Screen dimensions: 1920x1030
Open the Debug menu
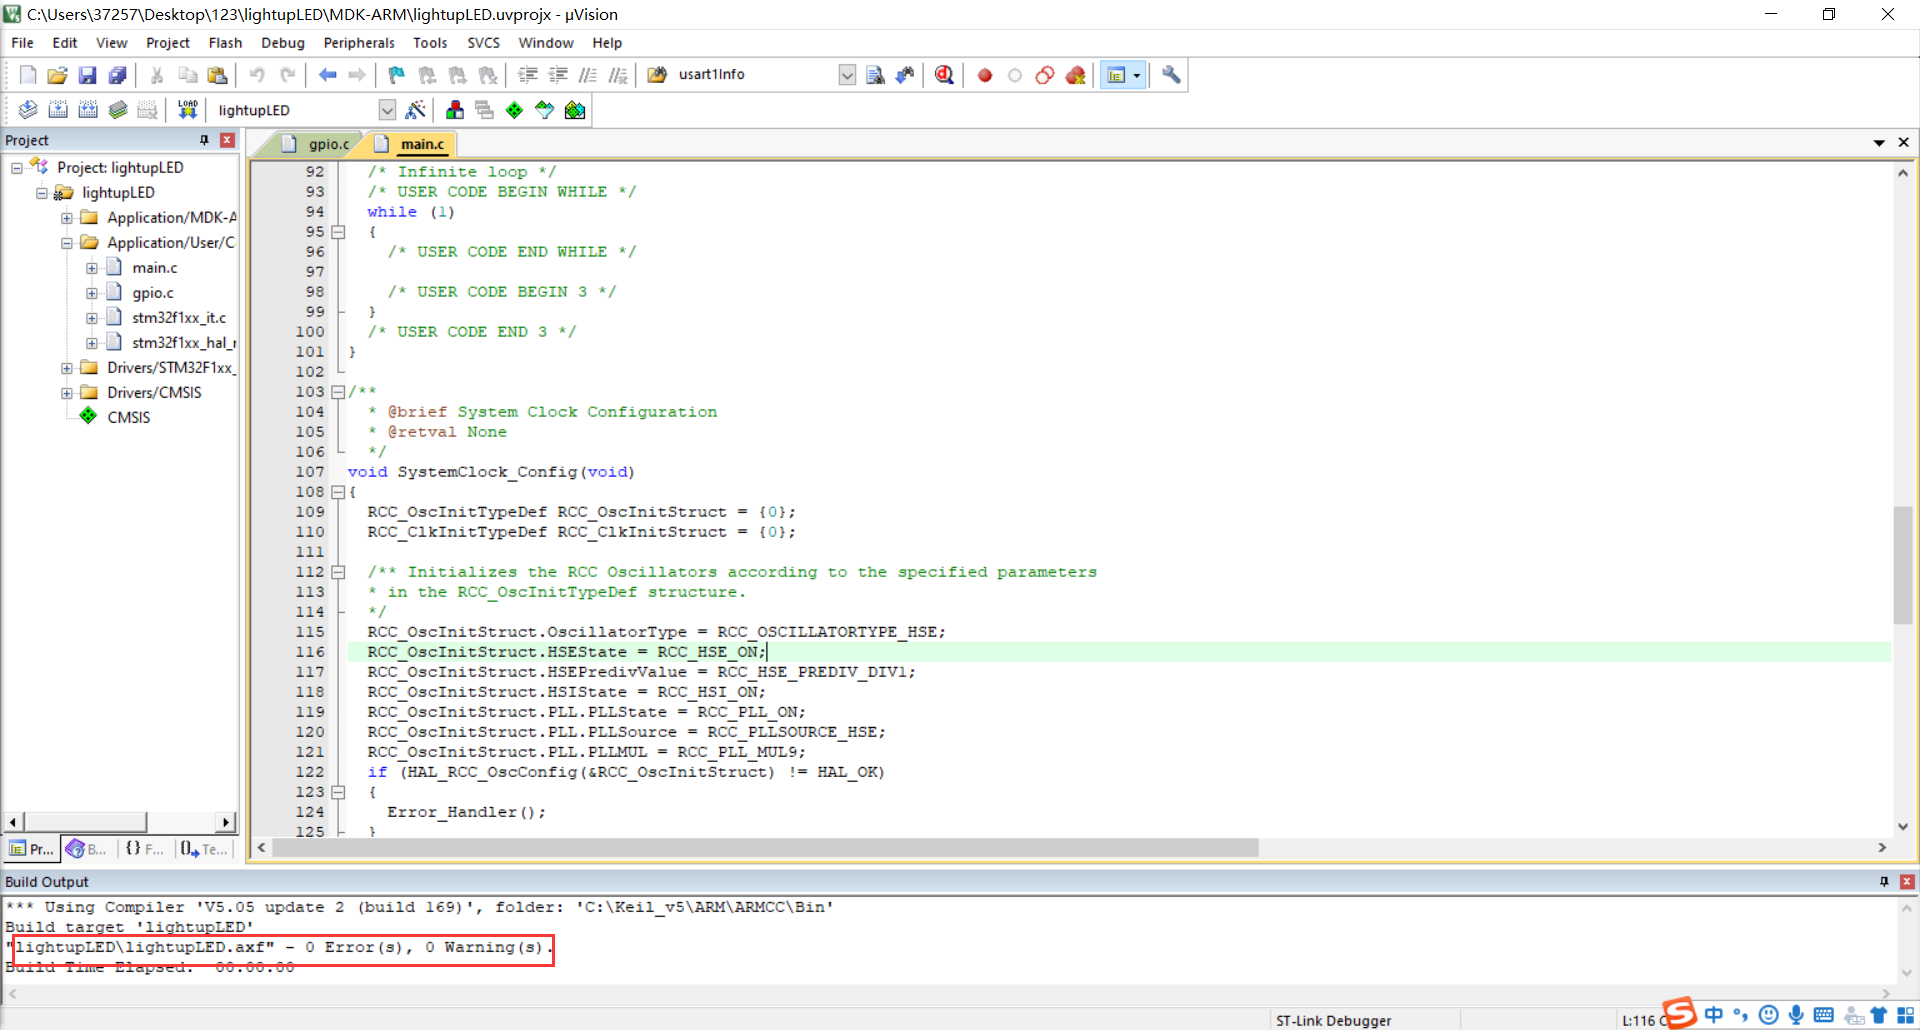pyautogui.click(x=282, y=43)
